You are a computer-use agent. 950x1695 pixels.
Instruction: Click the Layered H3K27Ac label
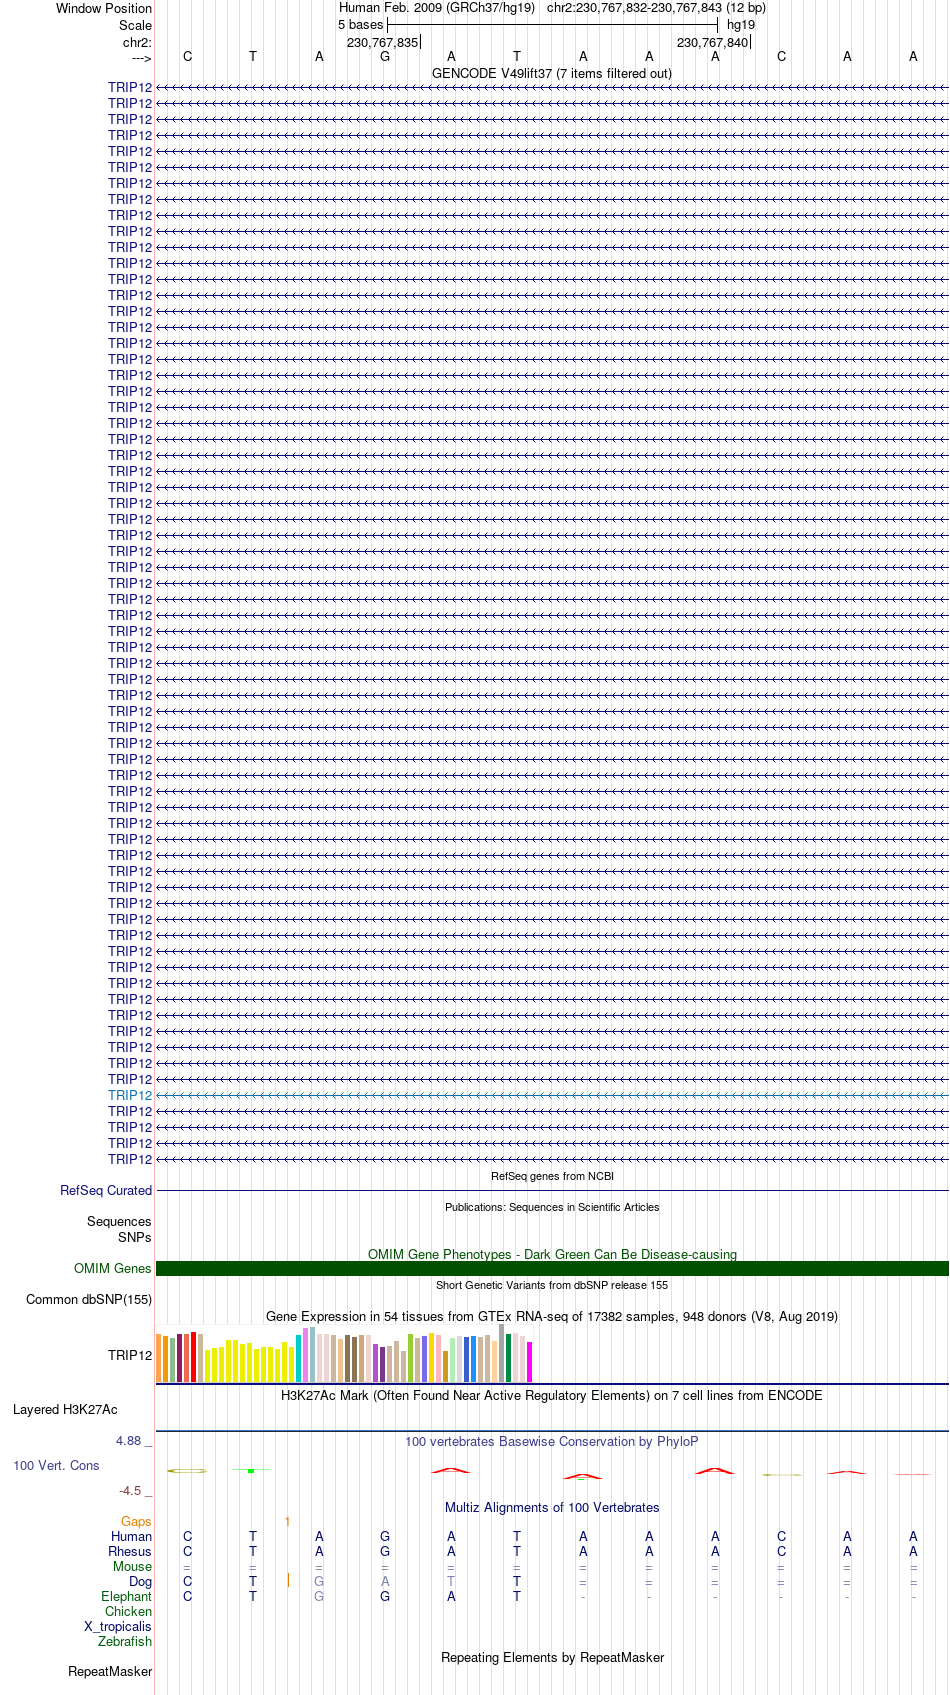(x=65, y=1409)
